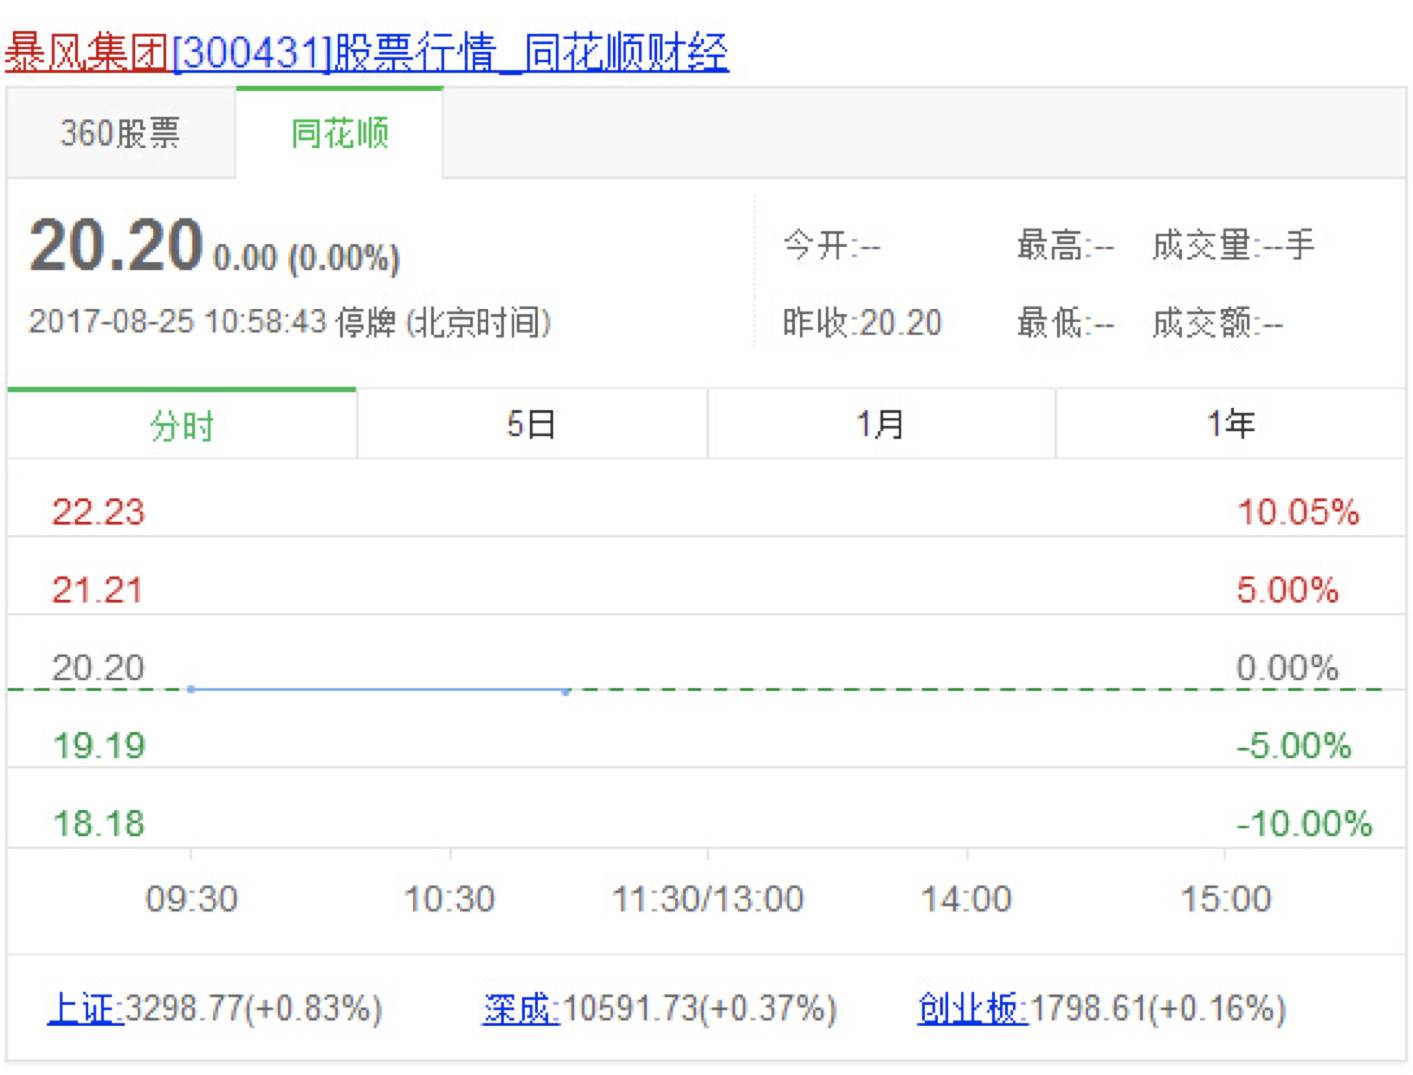Click the price line's start point at 09:30
Viewport: 1413px width, 1075px height.
191,689
